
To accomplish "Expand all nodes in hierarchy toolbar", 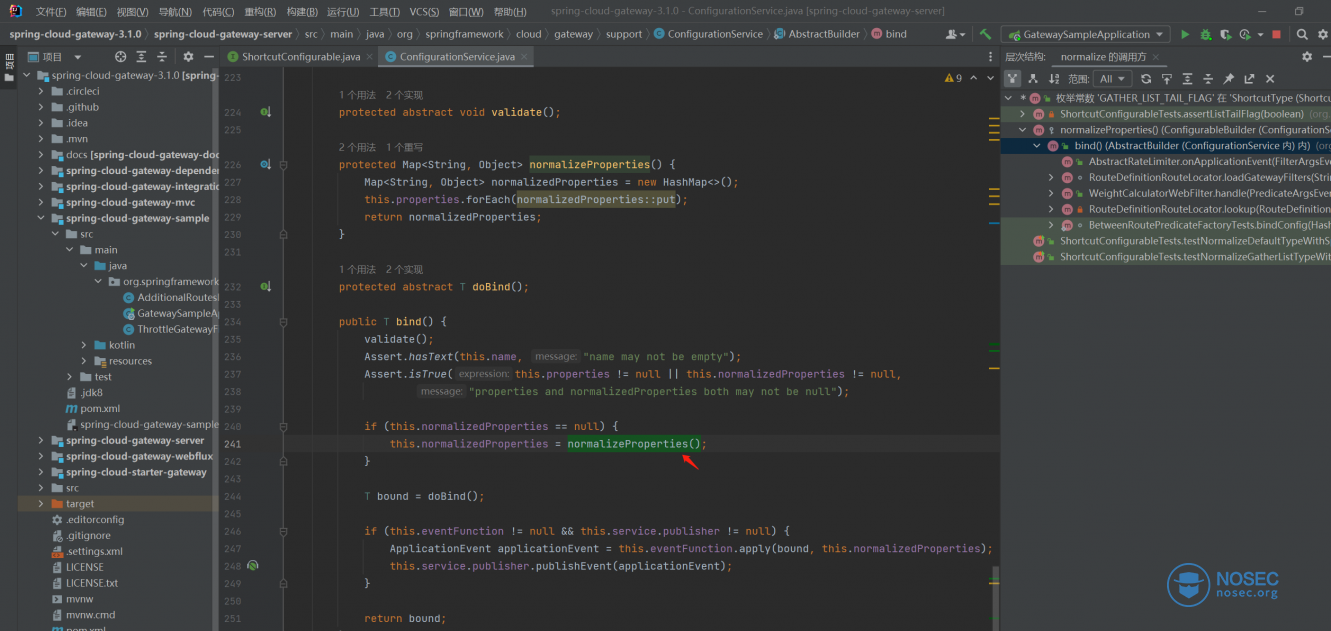I will [1187, 78].
